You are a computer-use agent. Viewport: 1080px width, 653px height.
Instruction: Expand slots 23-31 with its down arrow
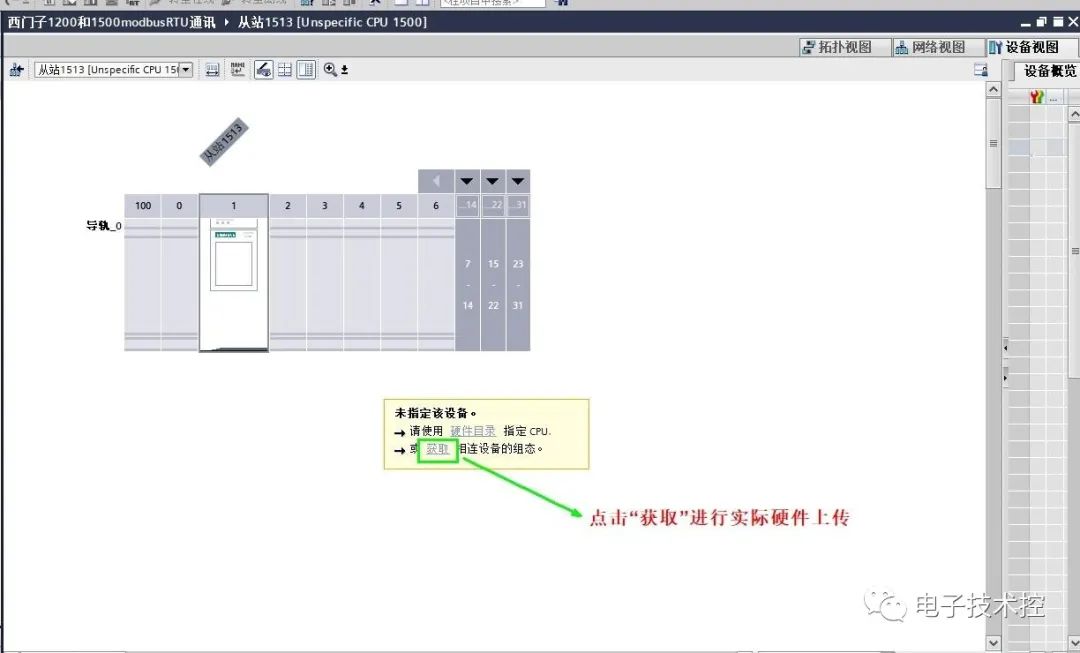[518, 181]
